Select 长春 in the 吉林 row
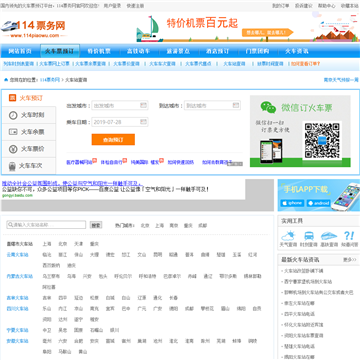This screenshot has width=360, height=360. tap(174, 298)
